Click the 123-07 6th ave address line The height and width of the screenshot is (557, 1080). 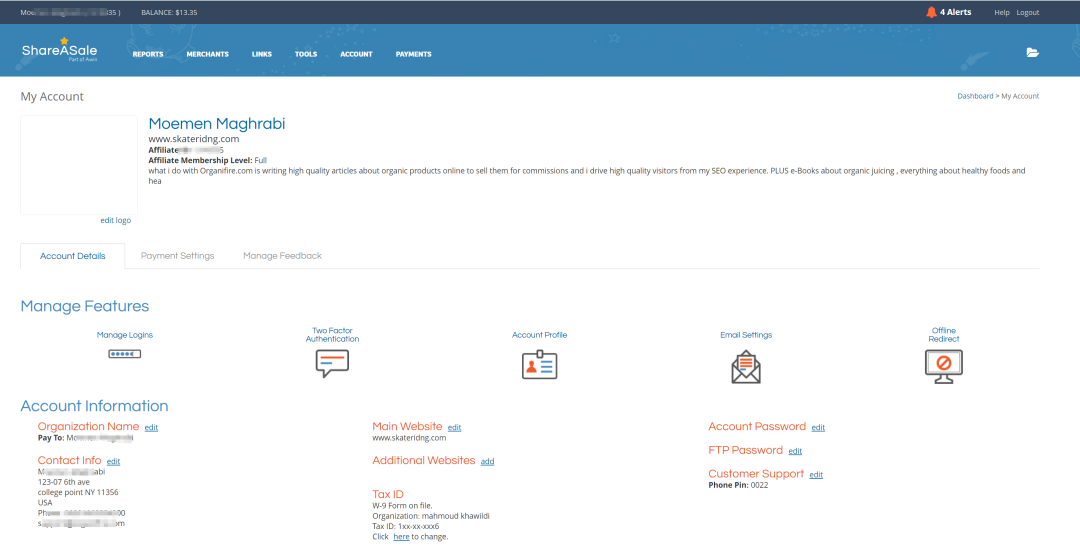pyautogui.click(x=64, y=482)
